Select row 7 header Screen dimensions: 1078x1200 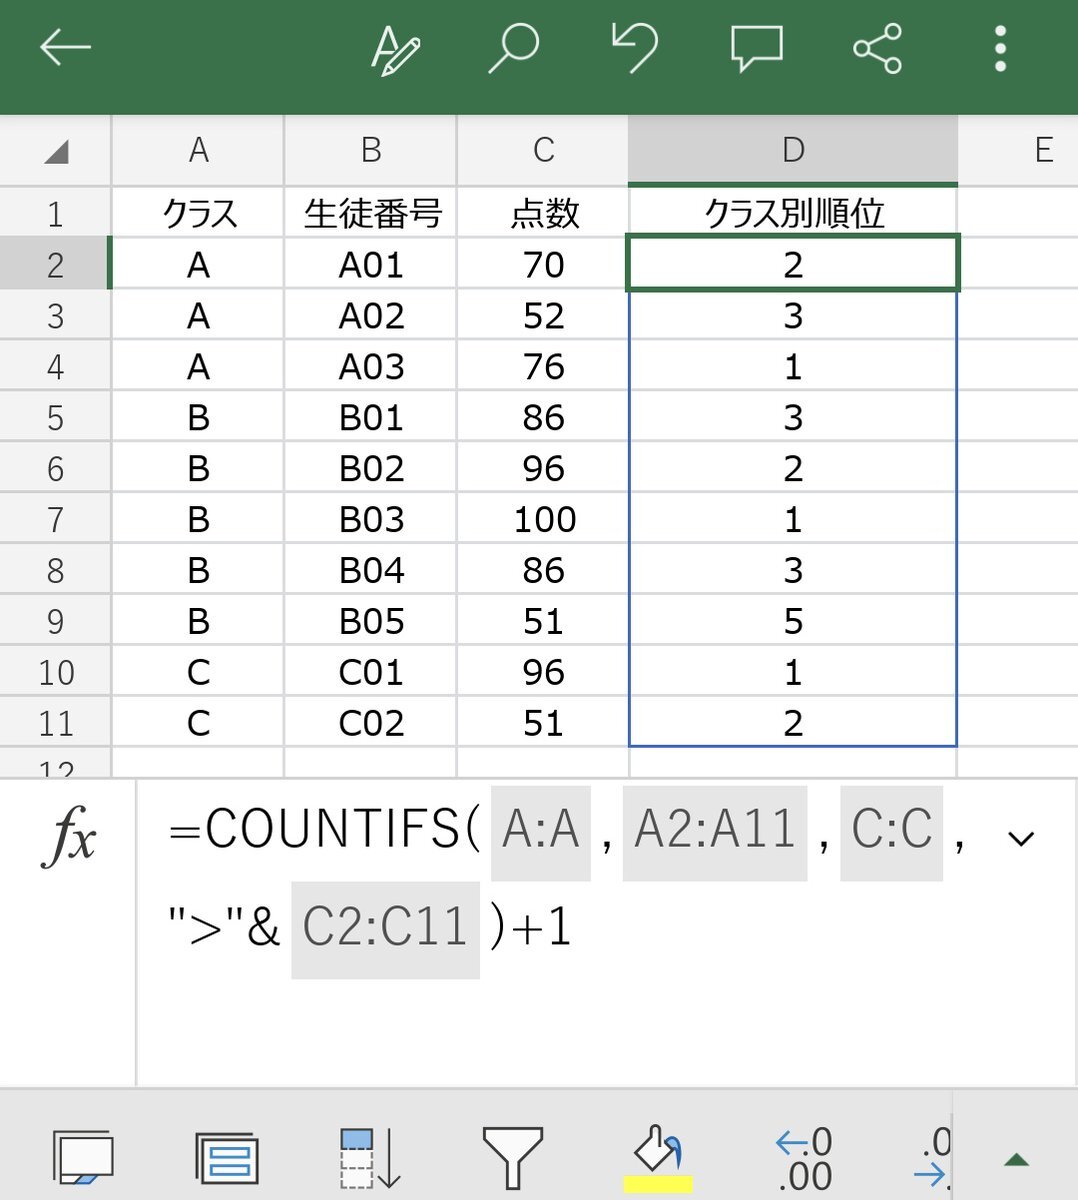(55, 519)
